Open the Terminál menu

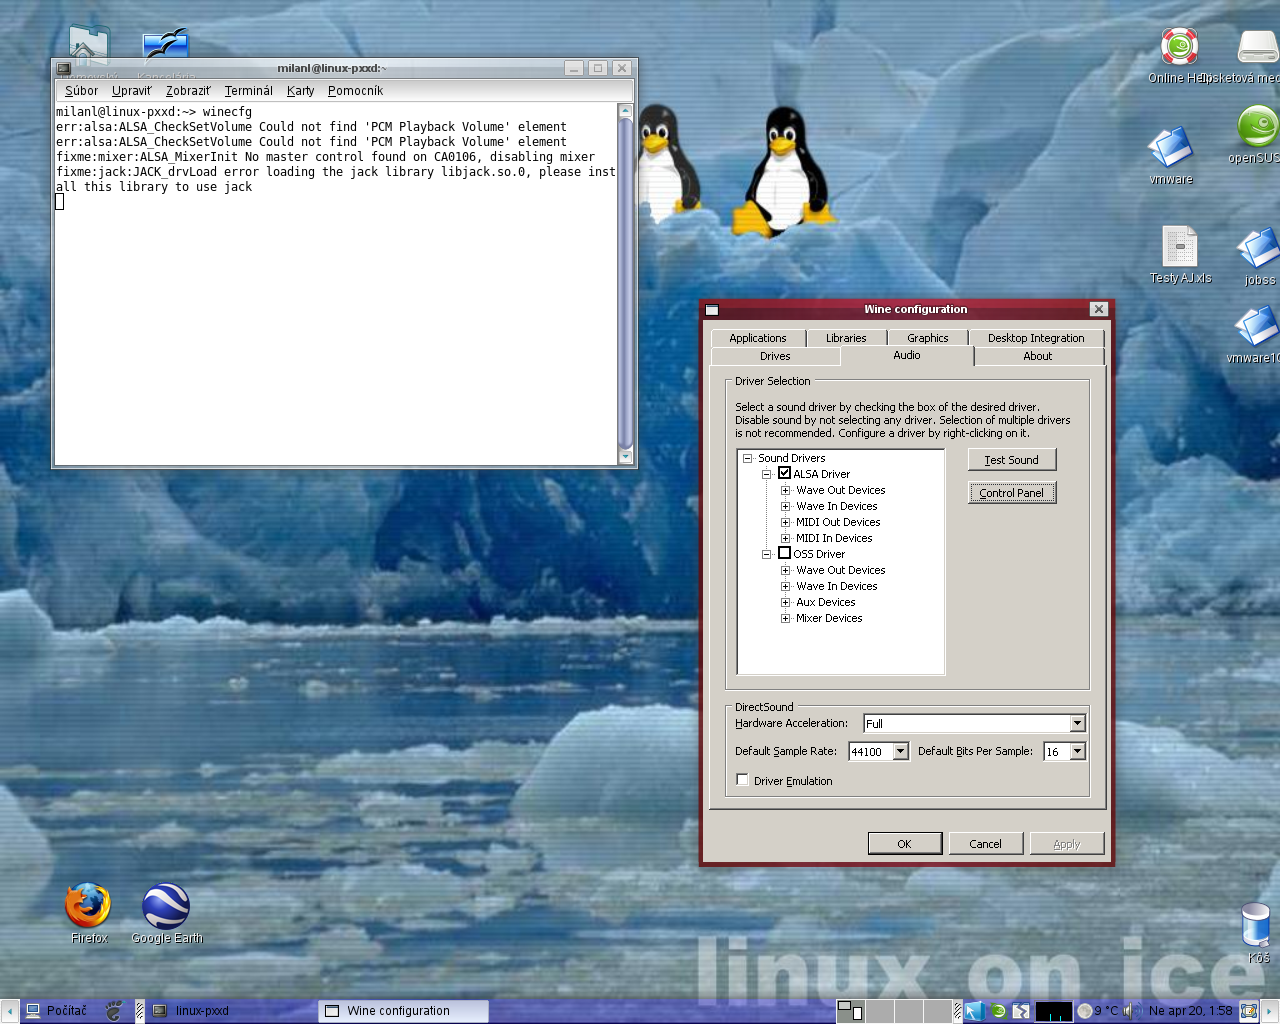coord(249,91)
